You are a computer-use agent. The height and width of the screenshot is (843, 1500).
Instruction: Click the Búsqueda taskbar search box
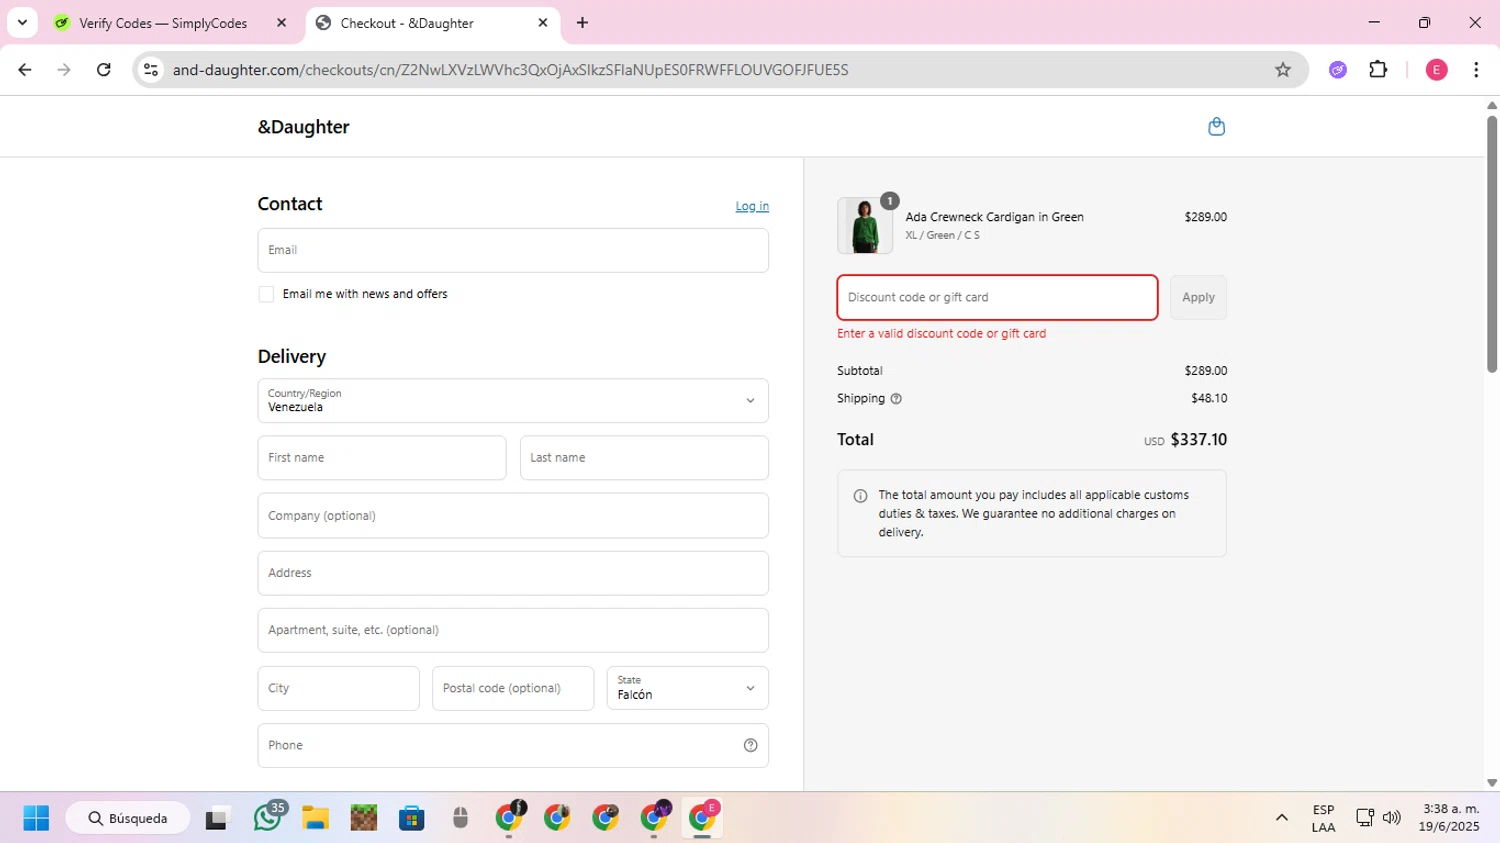(128, 818)
